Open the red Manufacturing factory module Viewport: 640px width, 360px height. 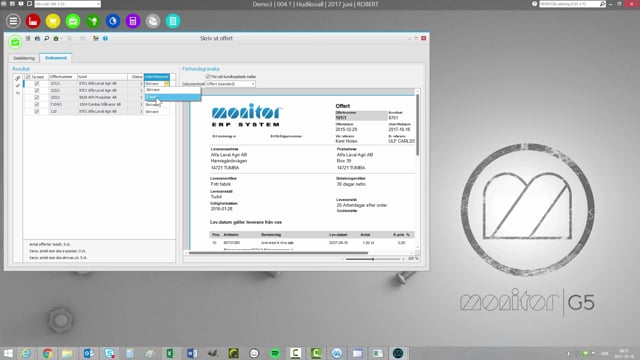click(33, 21)
